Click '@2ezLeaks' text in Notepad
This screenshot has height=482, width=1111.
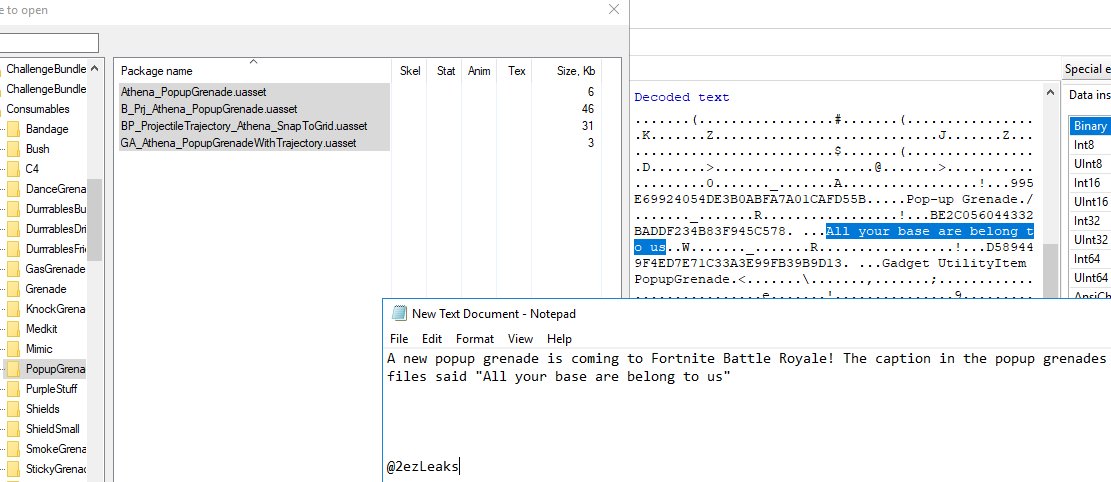(423, 466)
